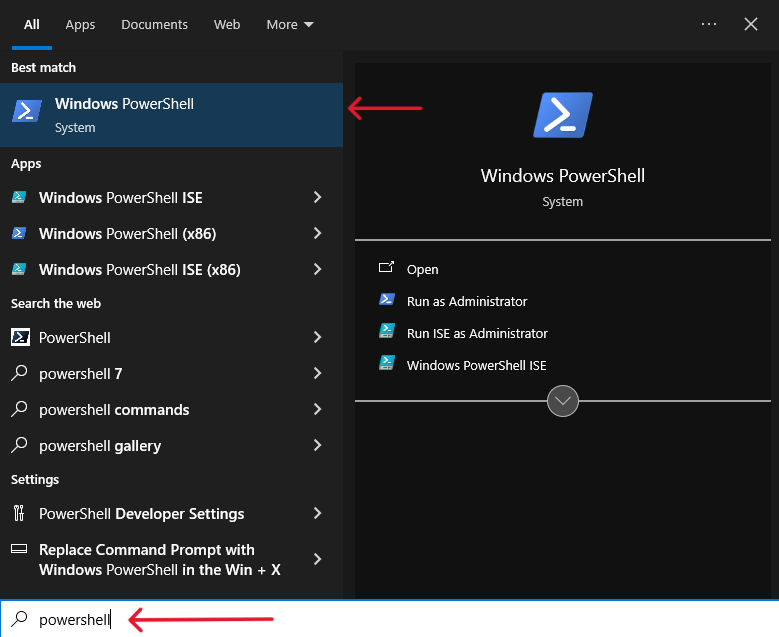Click the Windows PowerShell (x86) app icon
The width and height of the screenshot is (779, 637).
[19, 233]
